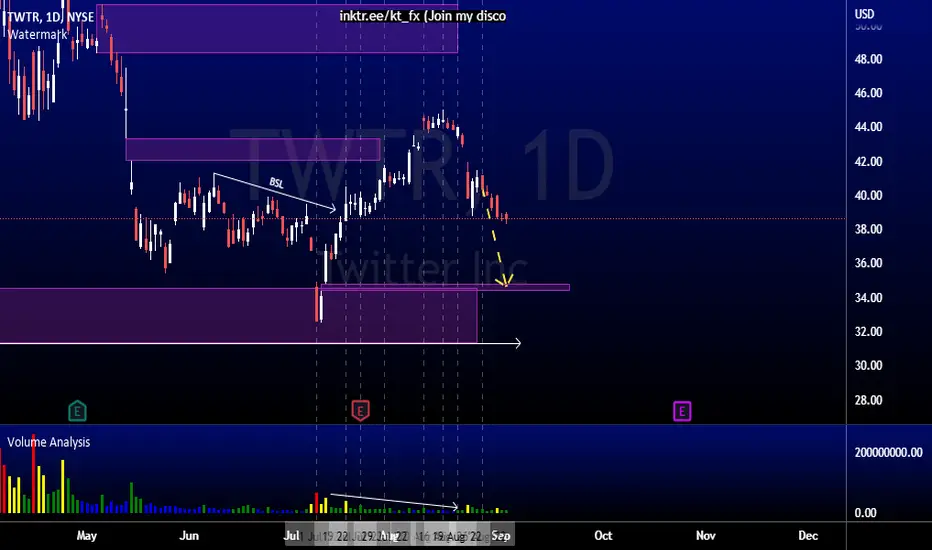Click the 42.00 price level on the axis
The width and height of the screenshot is (932, 550).
[x=868, y=161]
